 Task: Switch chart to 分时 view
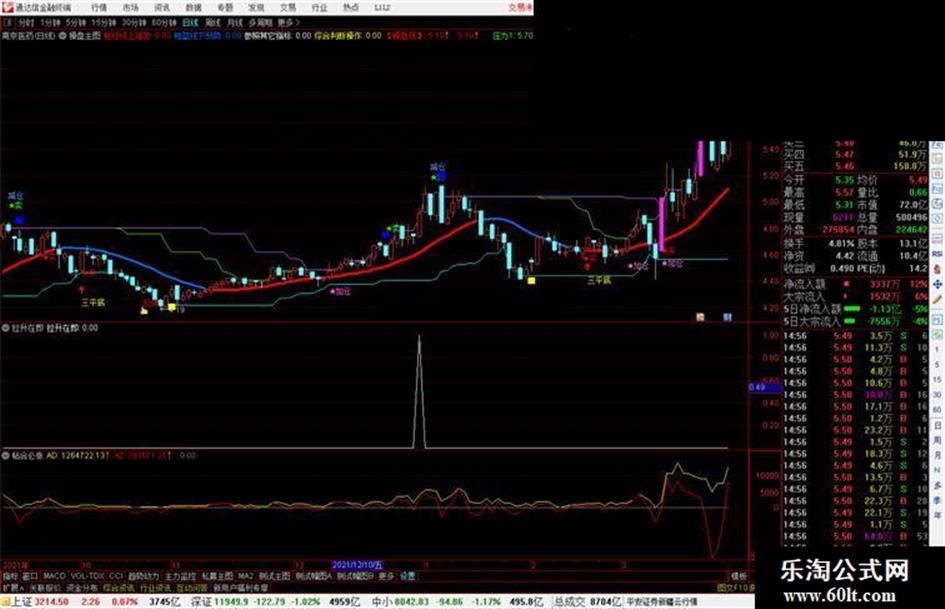[x=25, y=22]
